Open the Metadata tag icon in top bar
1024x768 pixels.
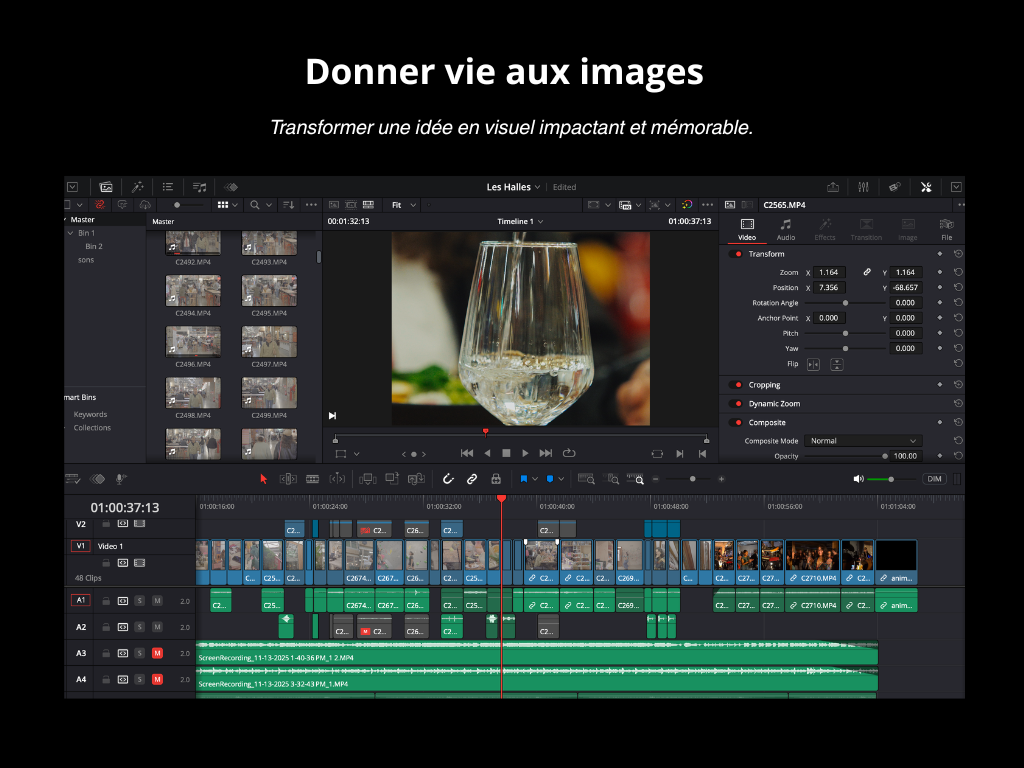click(895, 187)
